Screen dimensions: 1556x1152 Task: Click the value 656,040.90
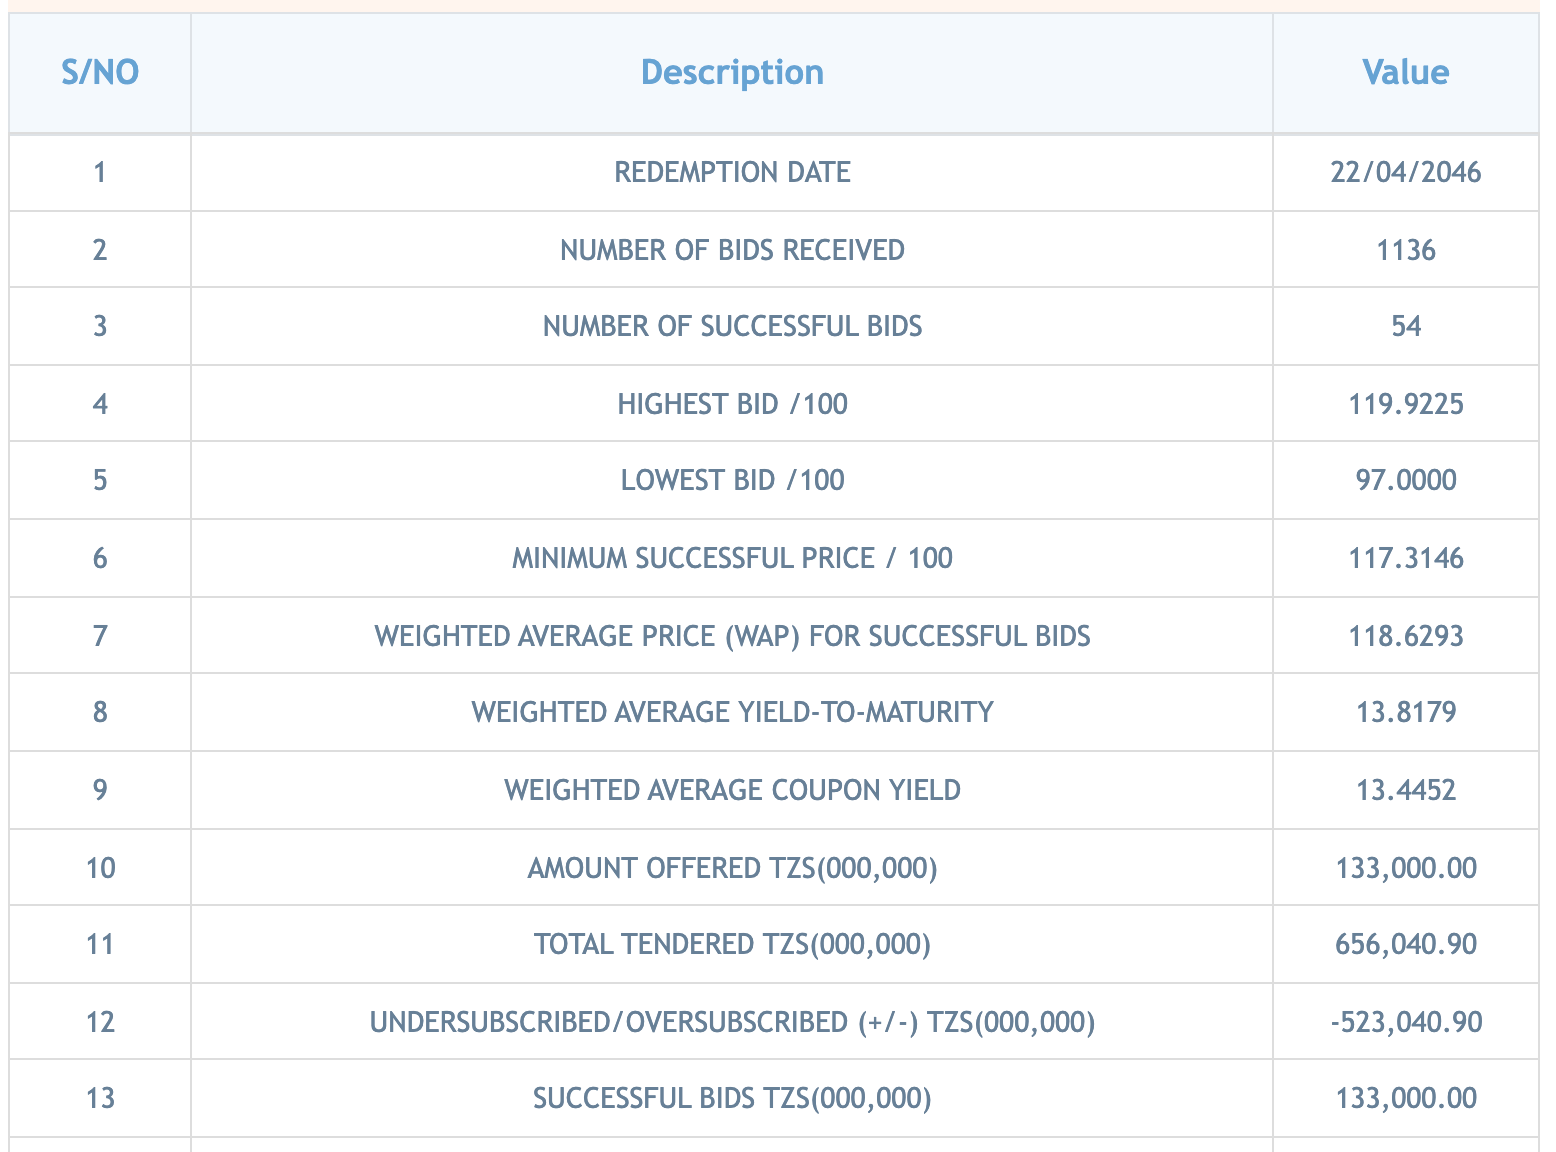coord(1405,944)
